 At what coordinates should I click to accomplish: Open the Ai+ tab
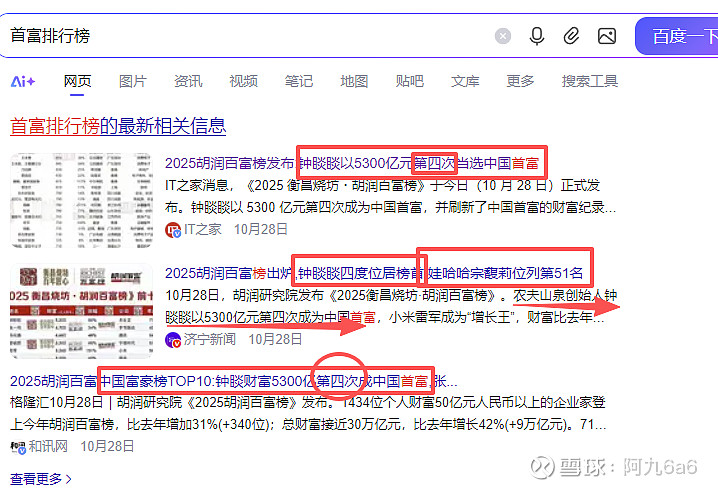click(23, 82)
